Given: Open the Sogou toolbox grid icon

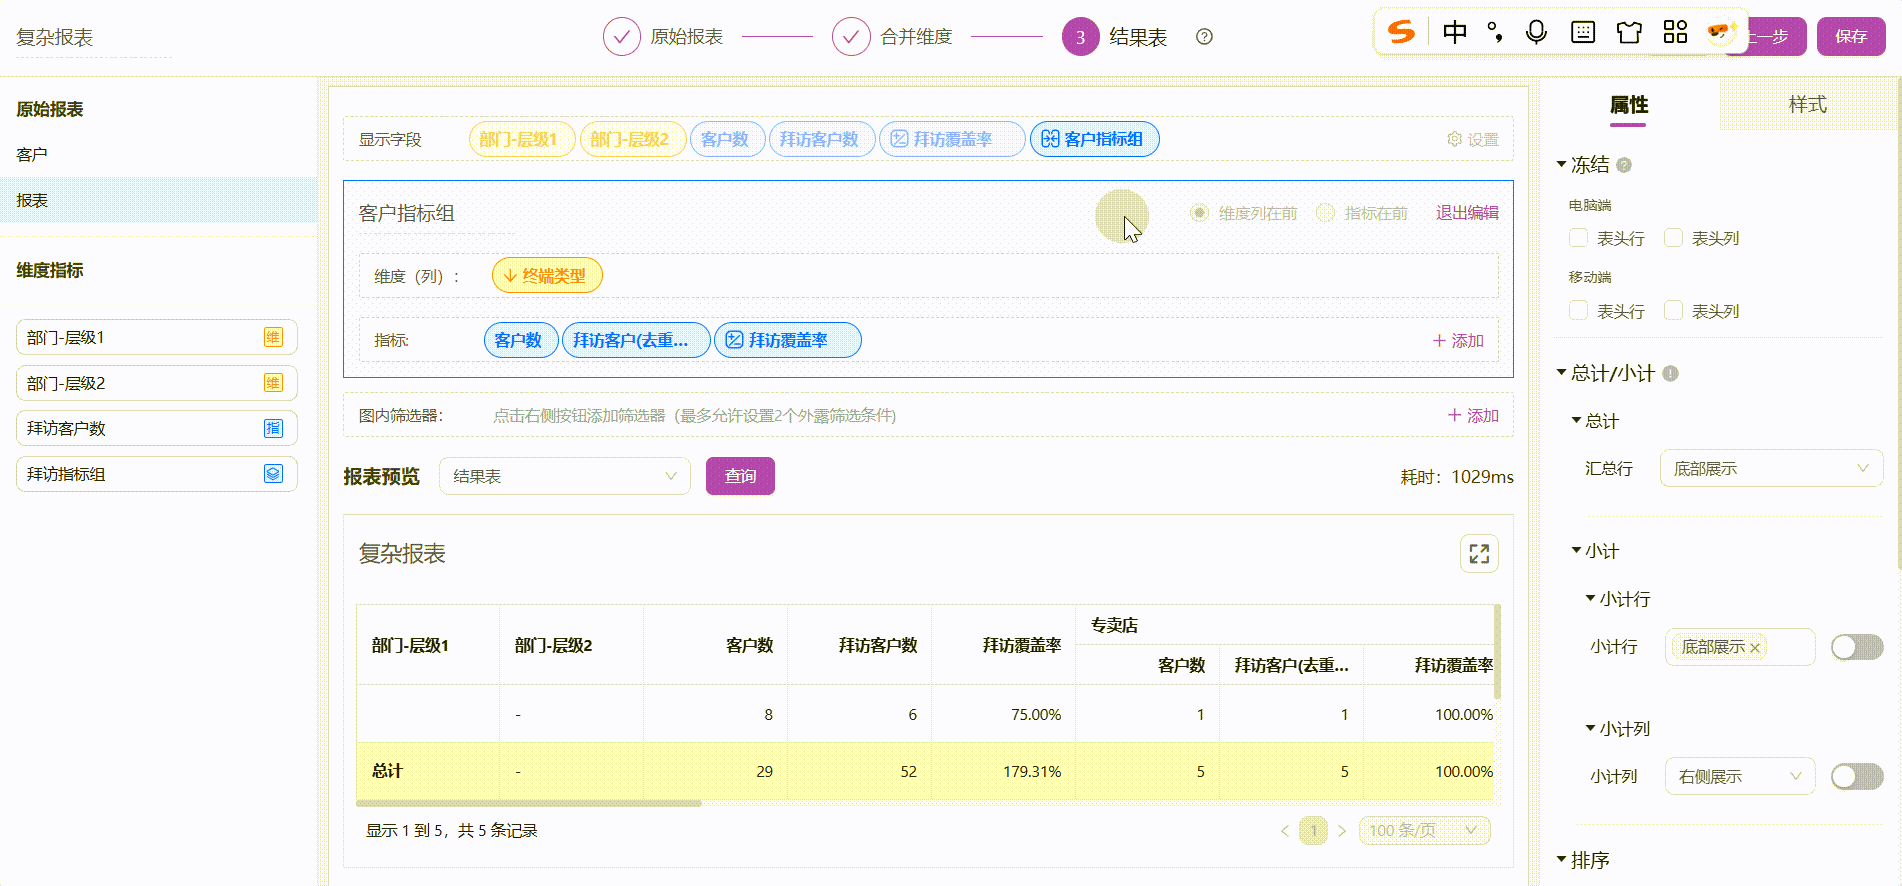Looking at the screenshot, I should (1675, 32).
